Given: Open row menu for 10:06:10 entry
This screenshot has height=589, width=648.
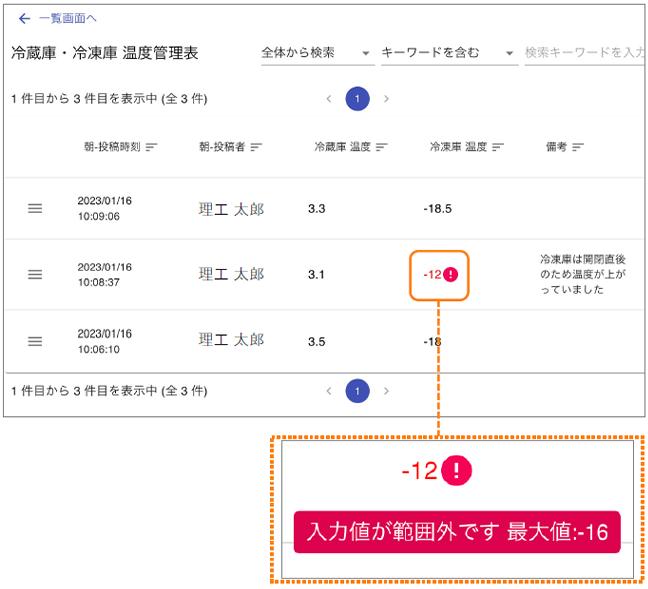Looking at the screenshot, I should (35, 341).
